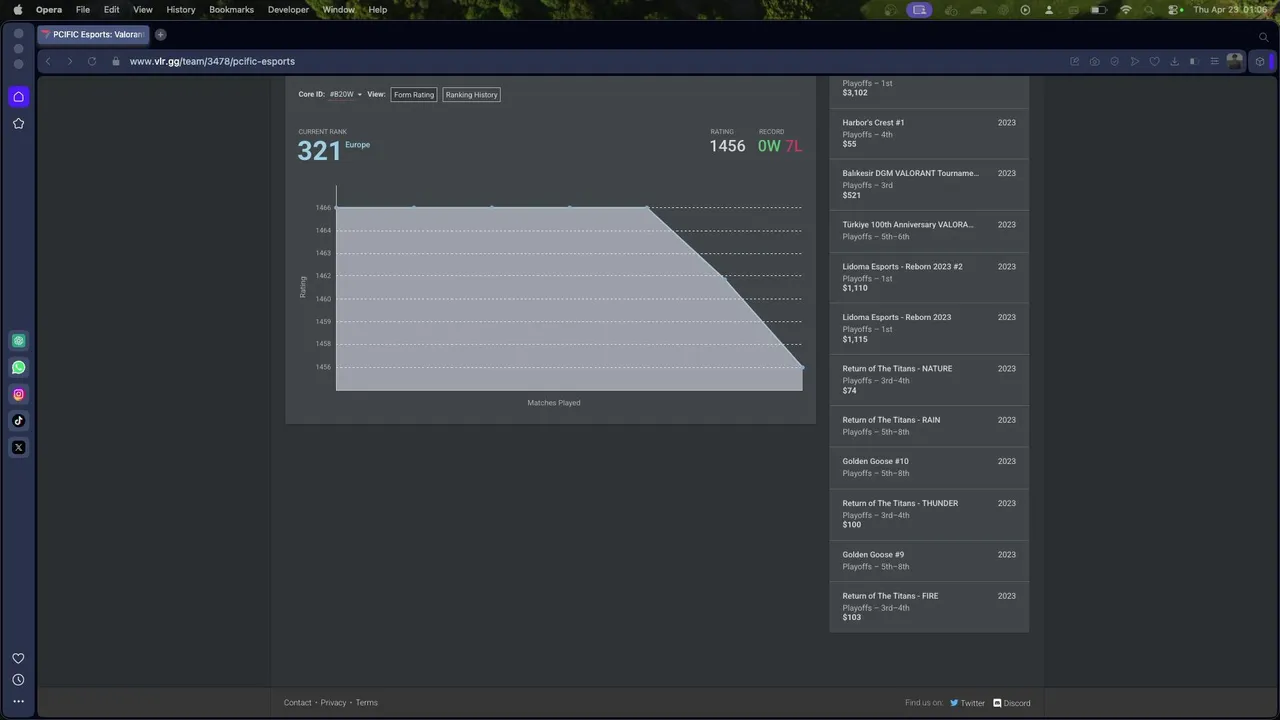Open Golden Goose #9 event
Screen dimensions: 1280x720
[x=929, y=560]
